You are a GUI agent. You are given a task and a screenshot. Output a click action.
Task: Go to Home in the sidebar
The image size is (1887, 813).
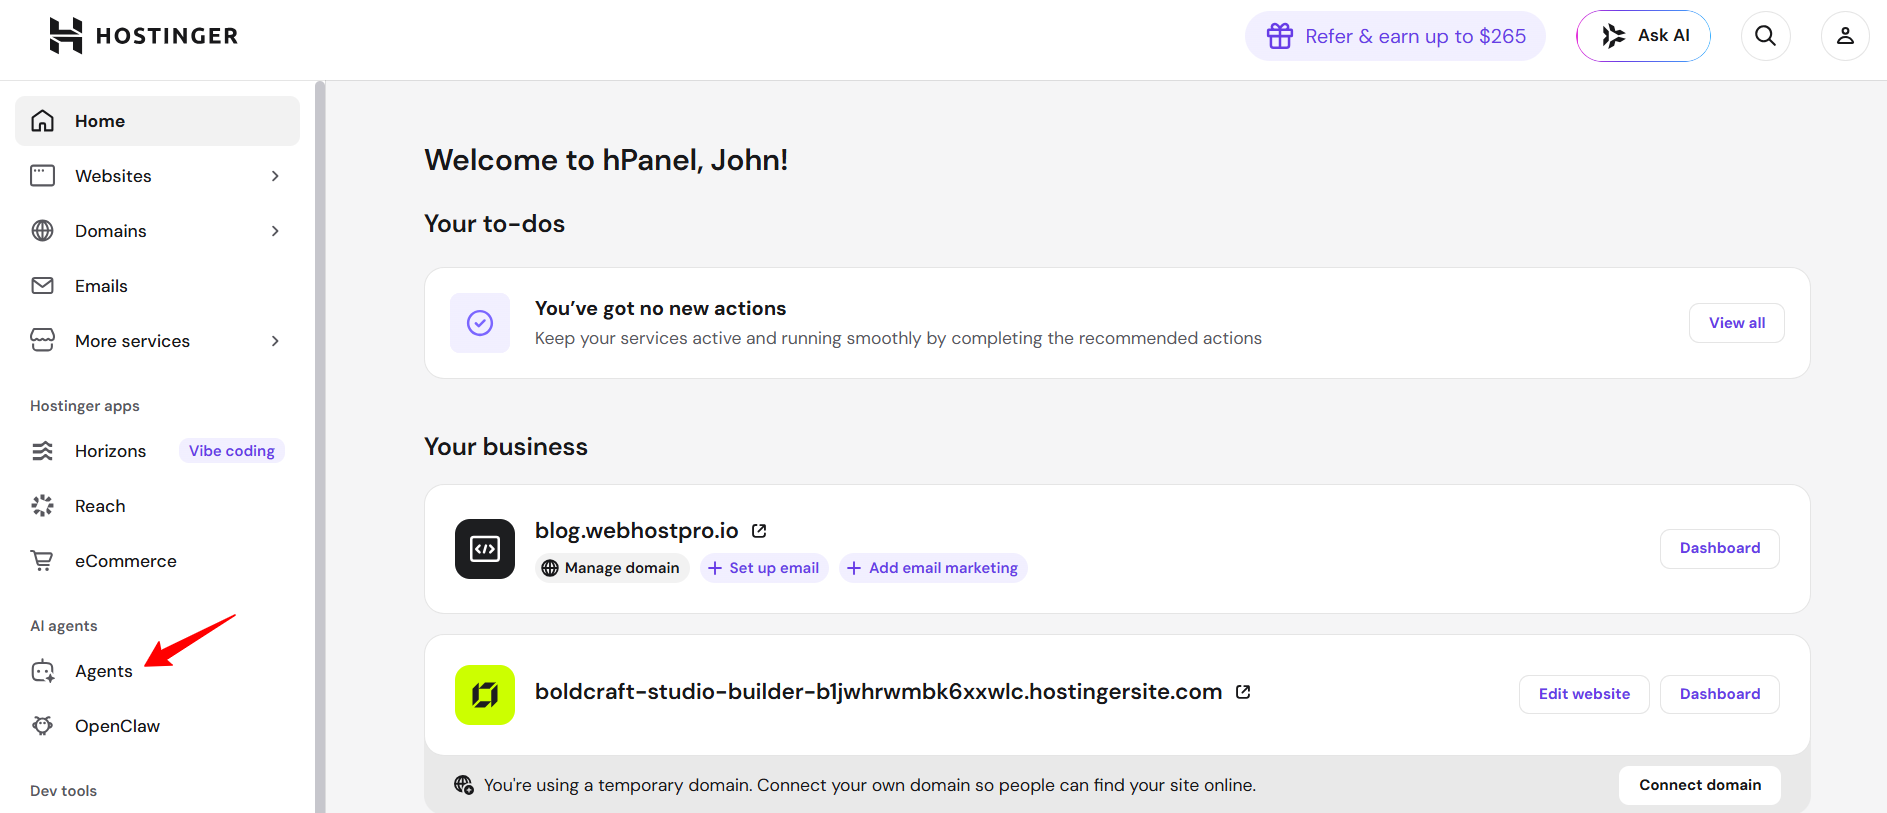pyautogui.click(x=157, y=121)
